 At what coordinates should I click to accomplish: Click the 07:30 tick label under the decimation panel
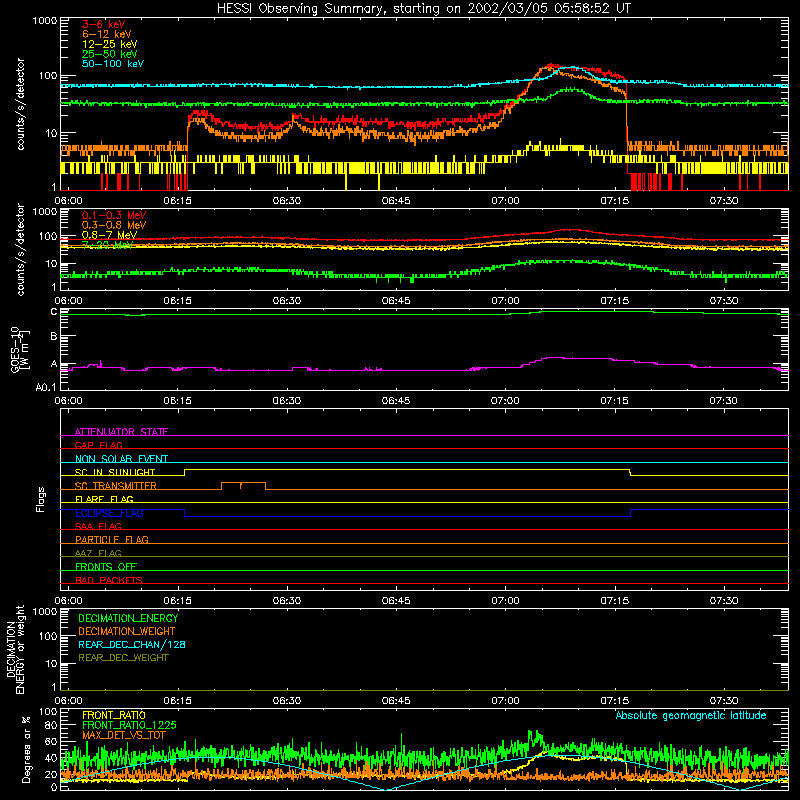(x=723, y=701)
